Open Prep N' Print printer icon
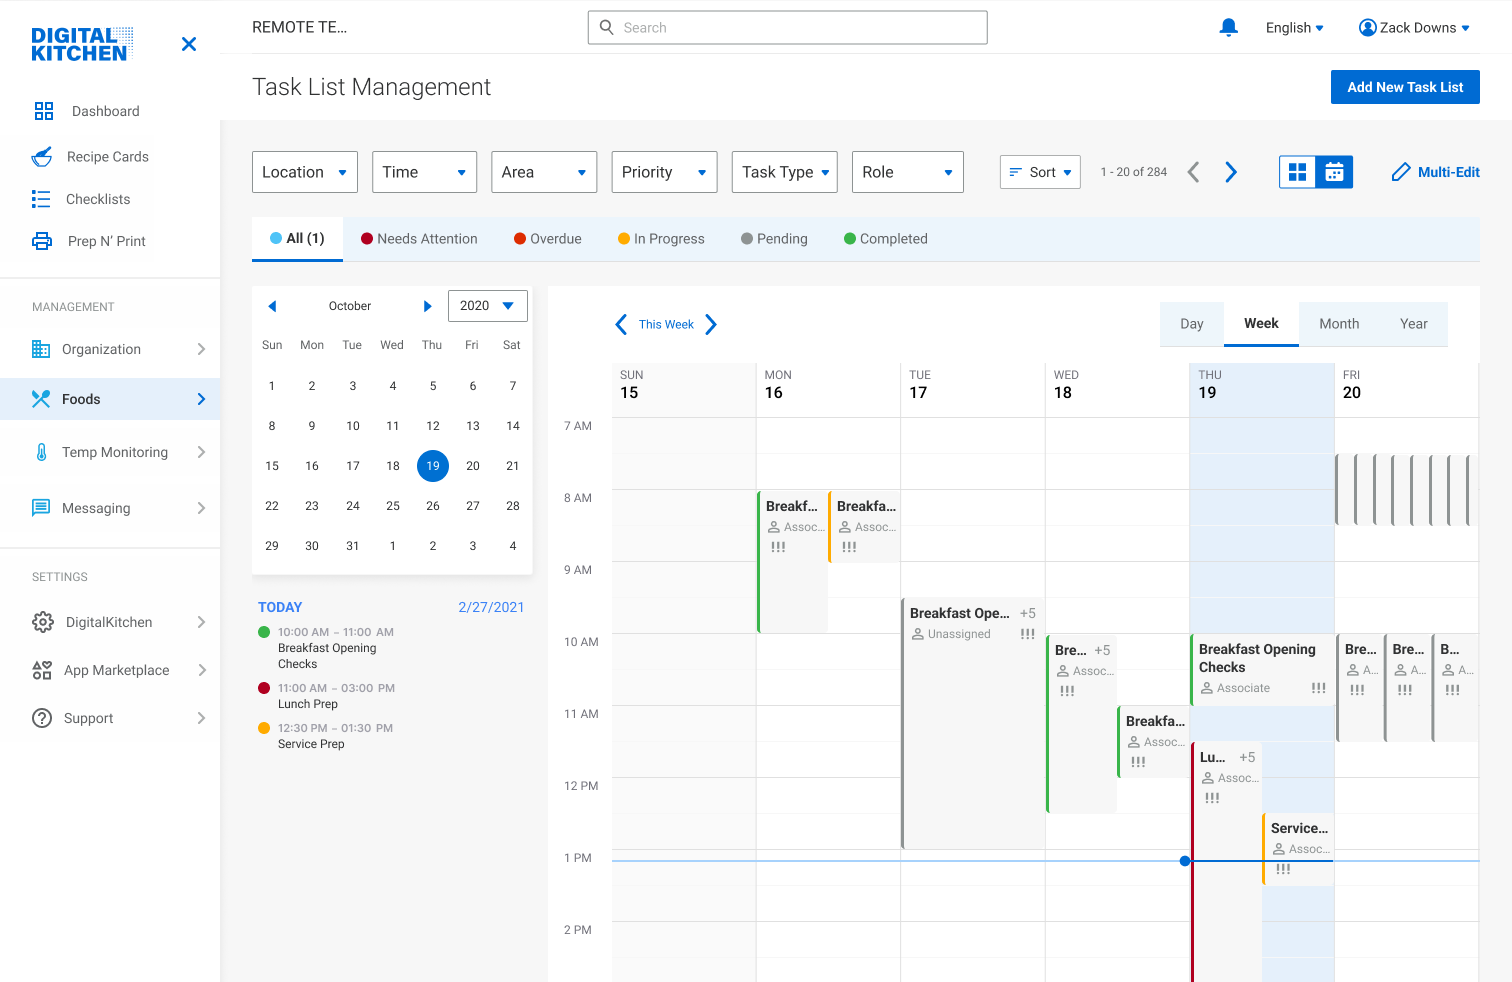 pos(42,241)
